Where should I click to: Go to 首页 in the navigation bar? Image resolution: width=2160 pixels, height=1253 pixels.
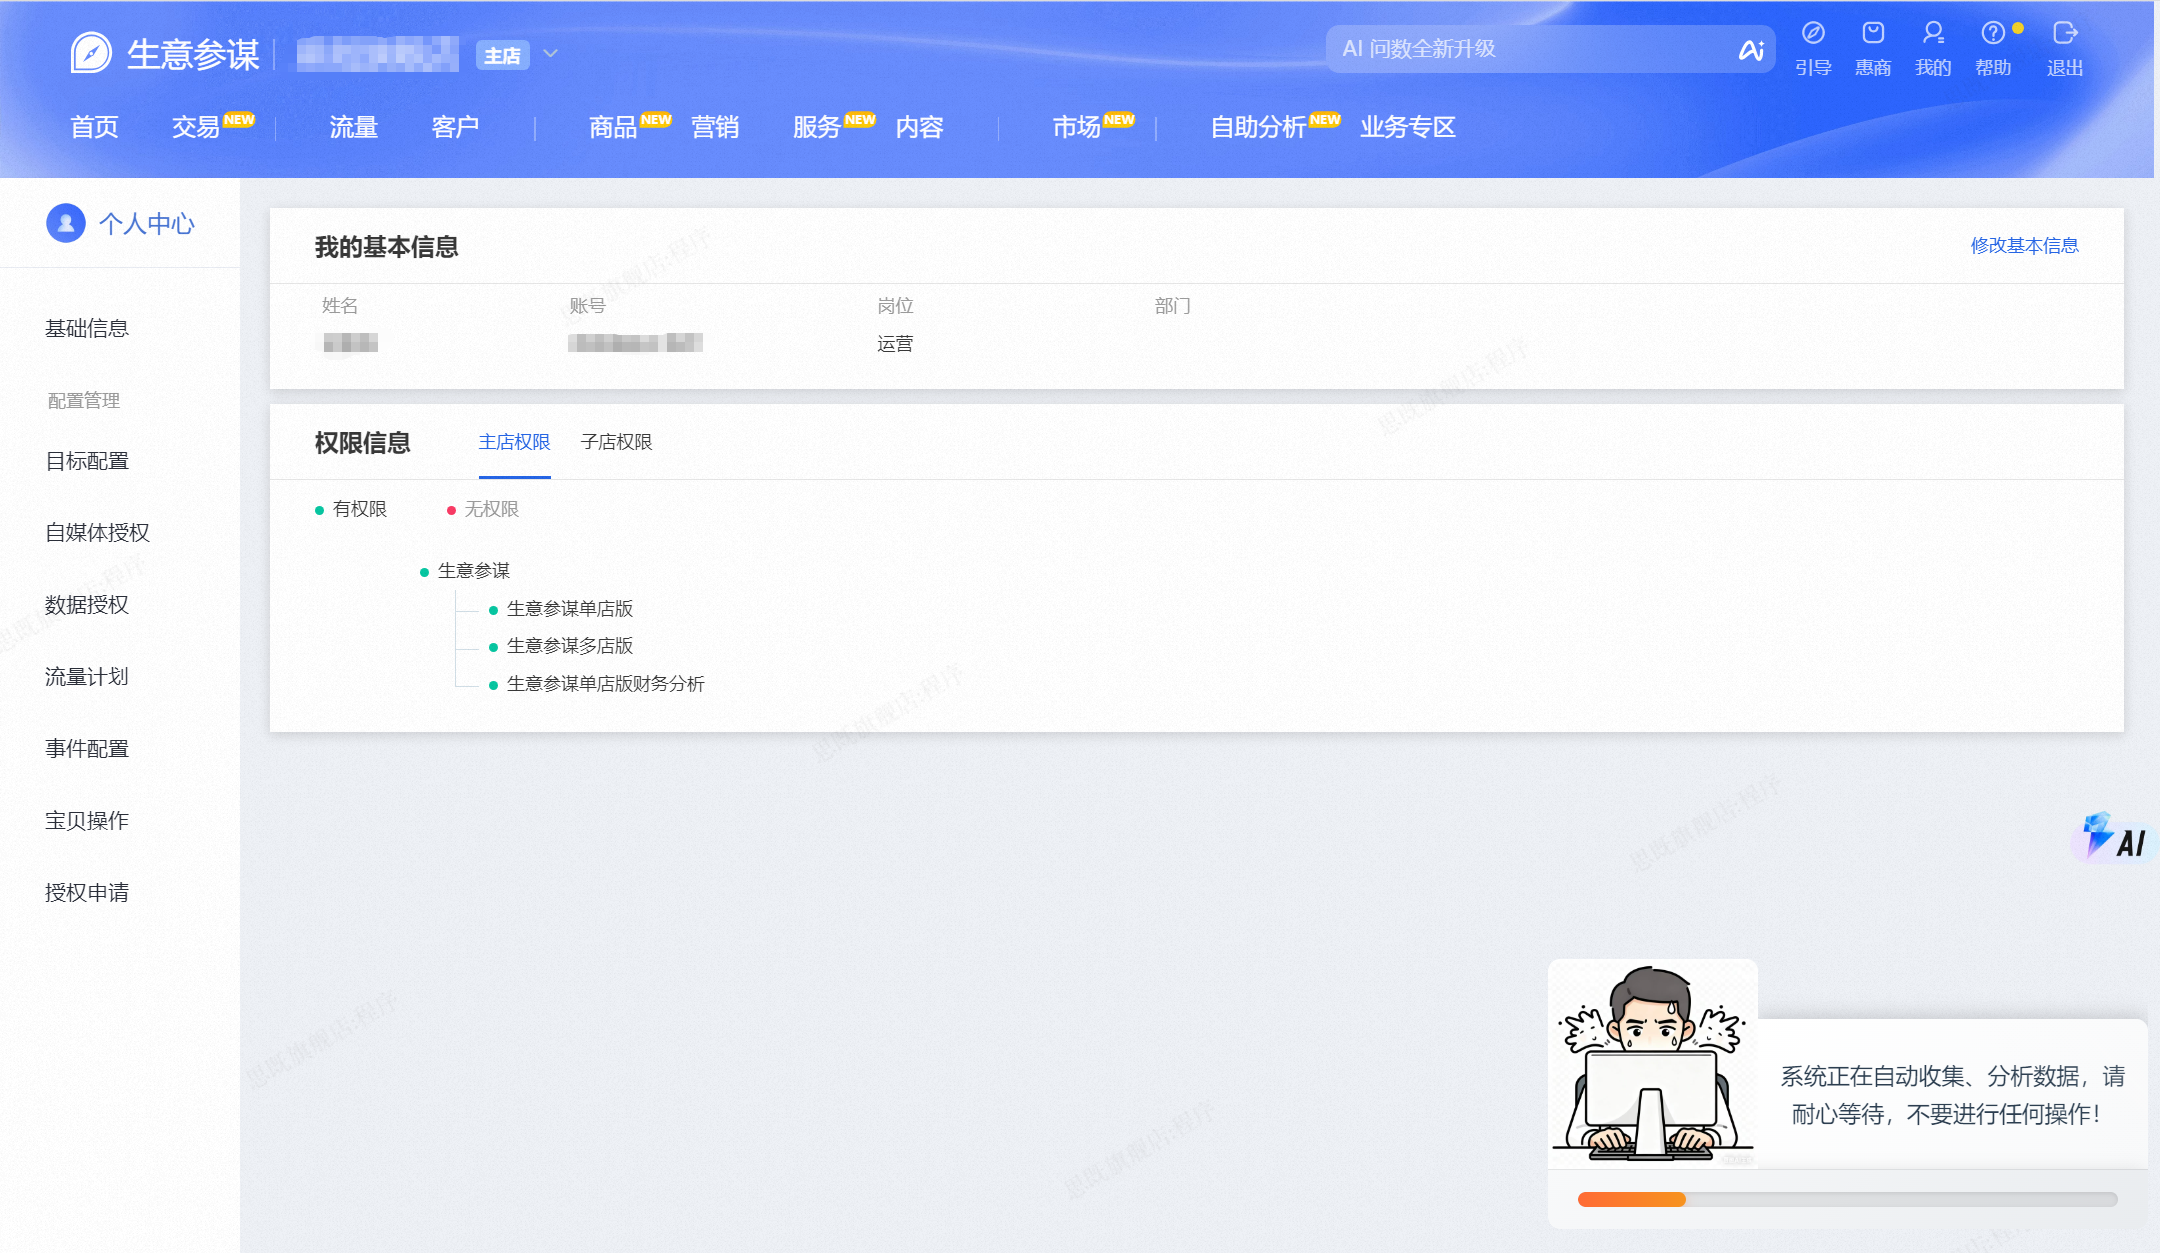(x=94, y=127)
